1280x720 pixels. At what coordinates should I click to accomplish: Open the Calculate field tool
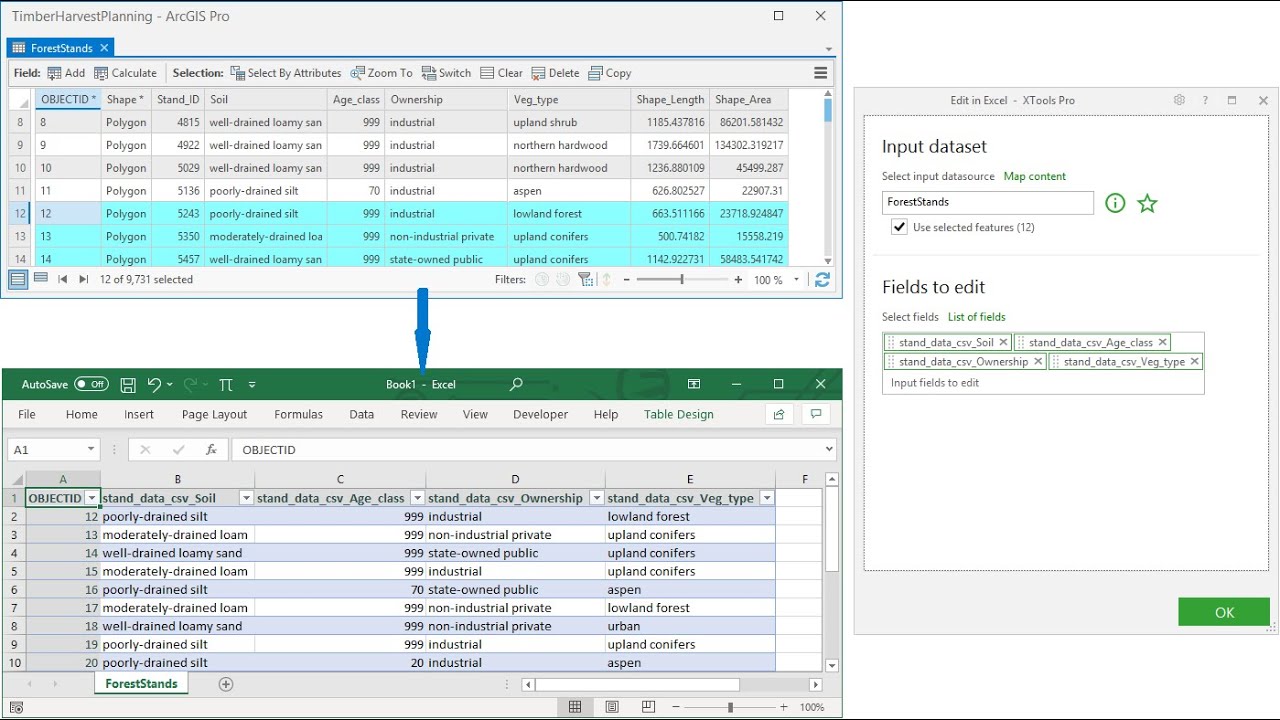point(125,73)
